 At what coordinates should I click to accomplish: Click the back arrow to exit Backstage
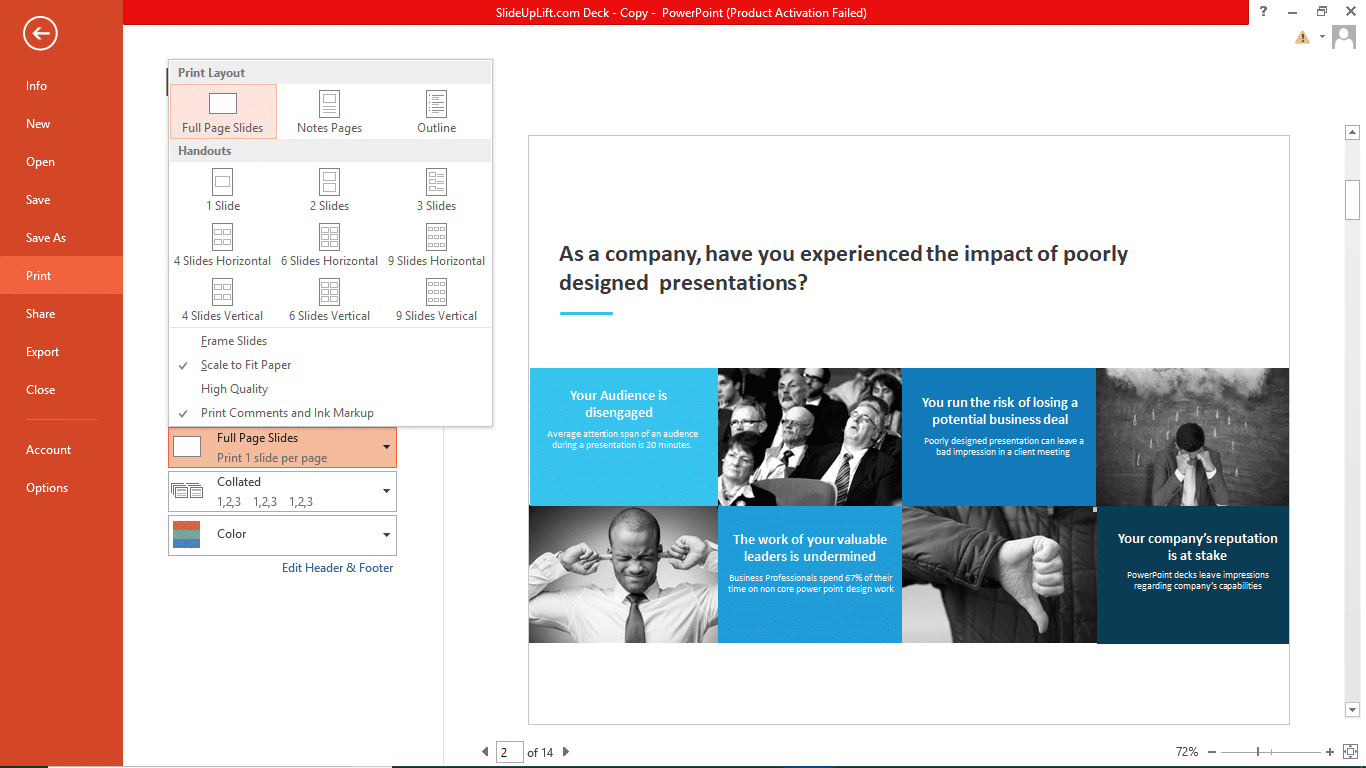tap(41, 34)
